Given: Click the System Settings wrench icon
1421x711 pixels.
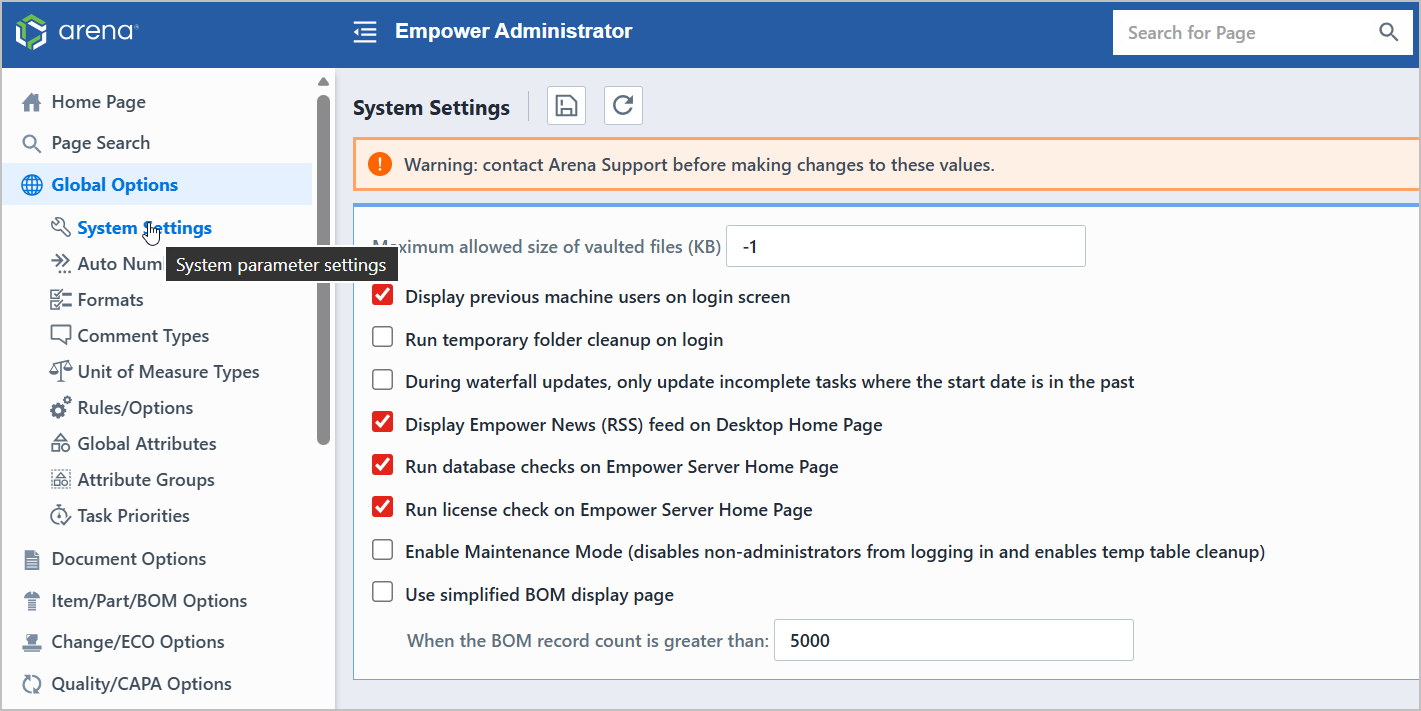Looking at the screenshot, I should pyautogui.click(x=60, y=227).
